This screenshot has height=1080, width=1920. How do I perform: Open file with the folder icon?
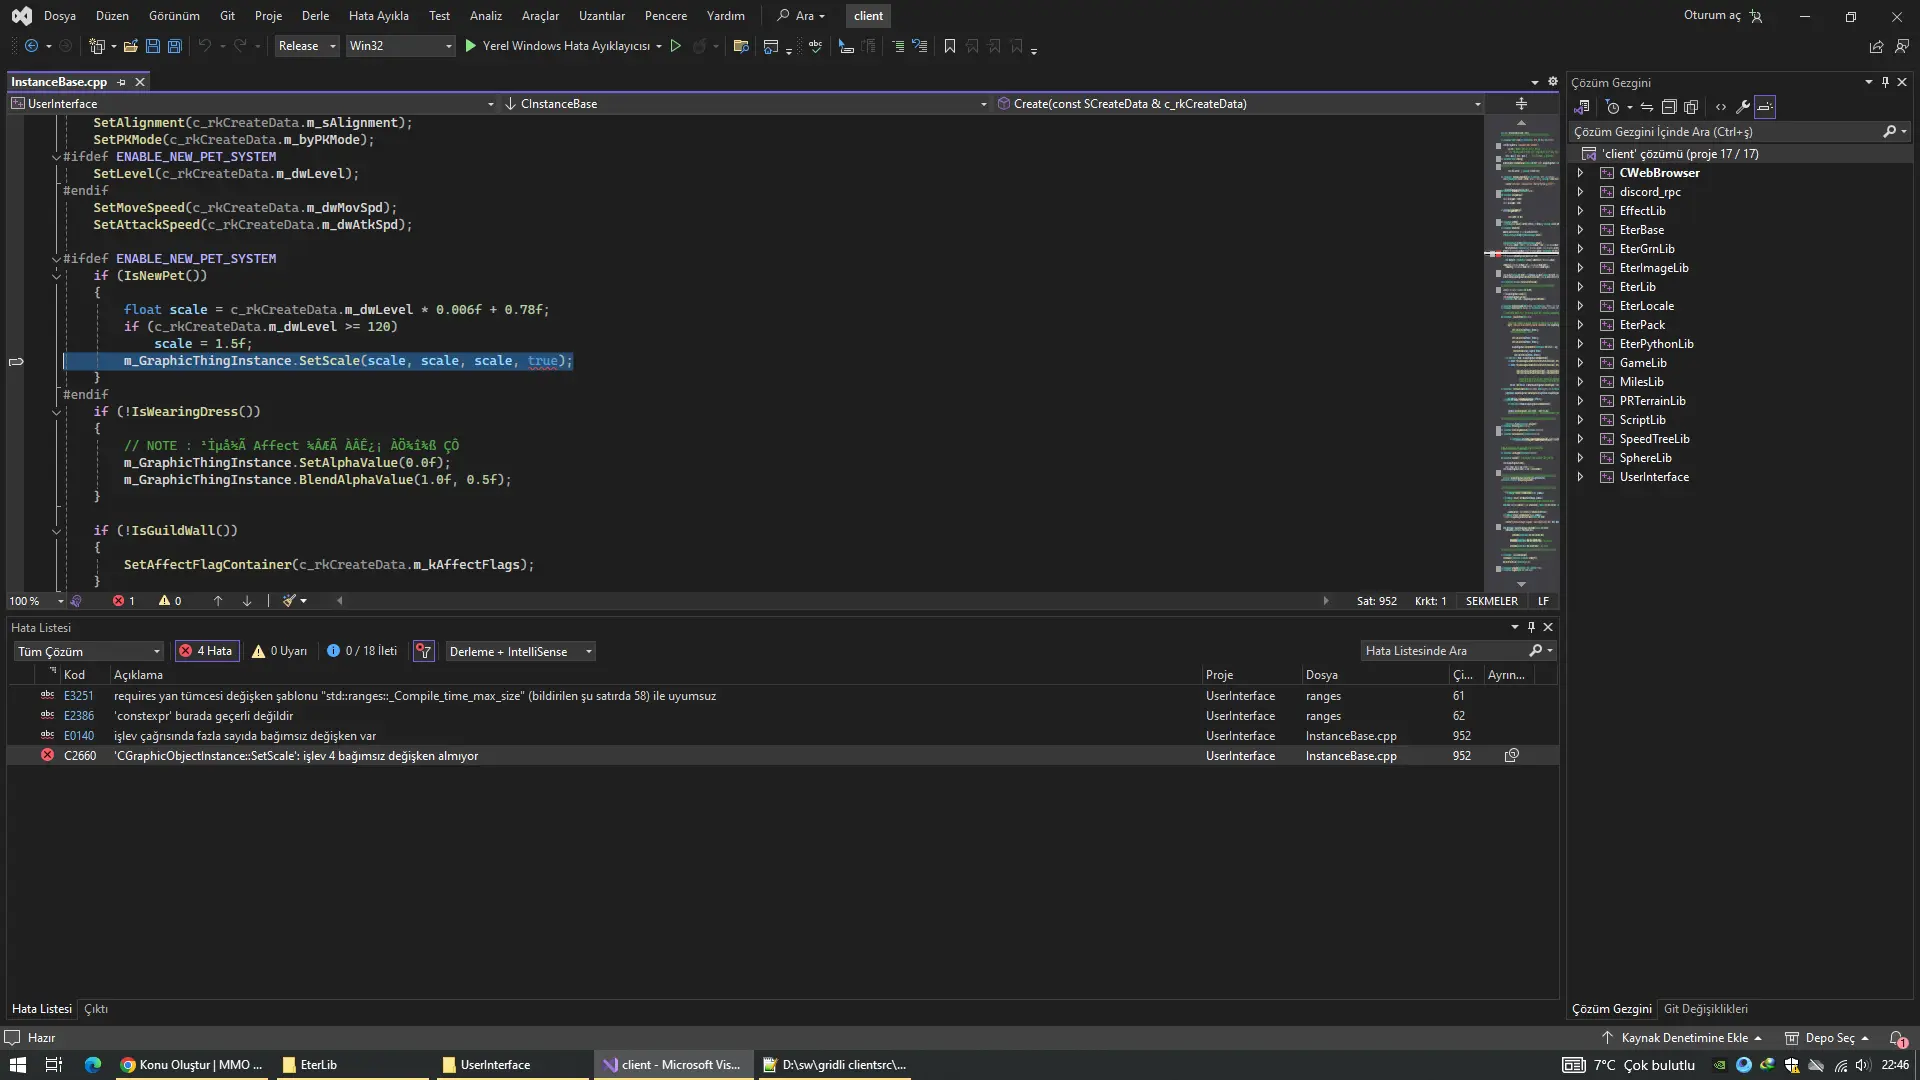click(x=130, y=46)
